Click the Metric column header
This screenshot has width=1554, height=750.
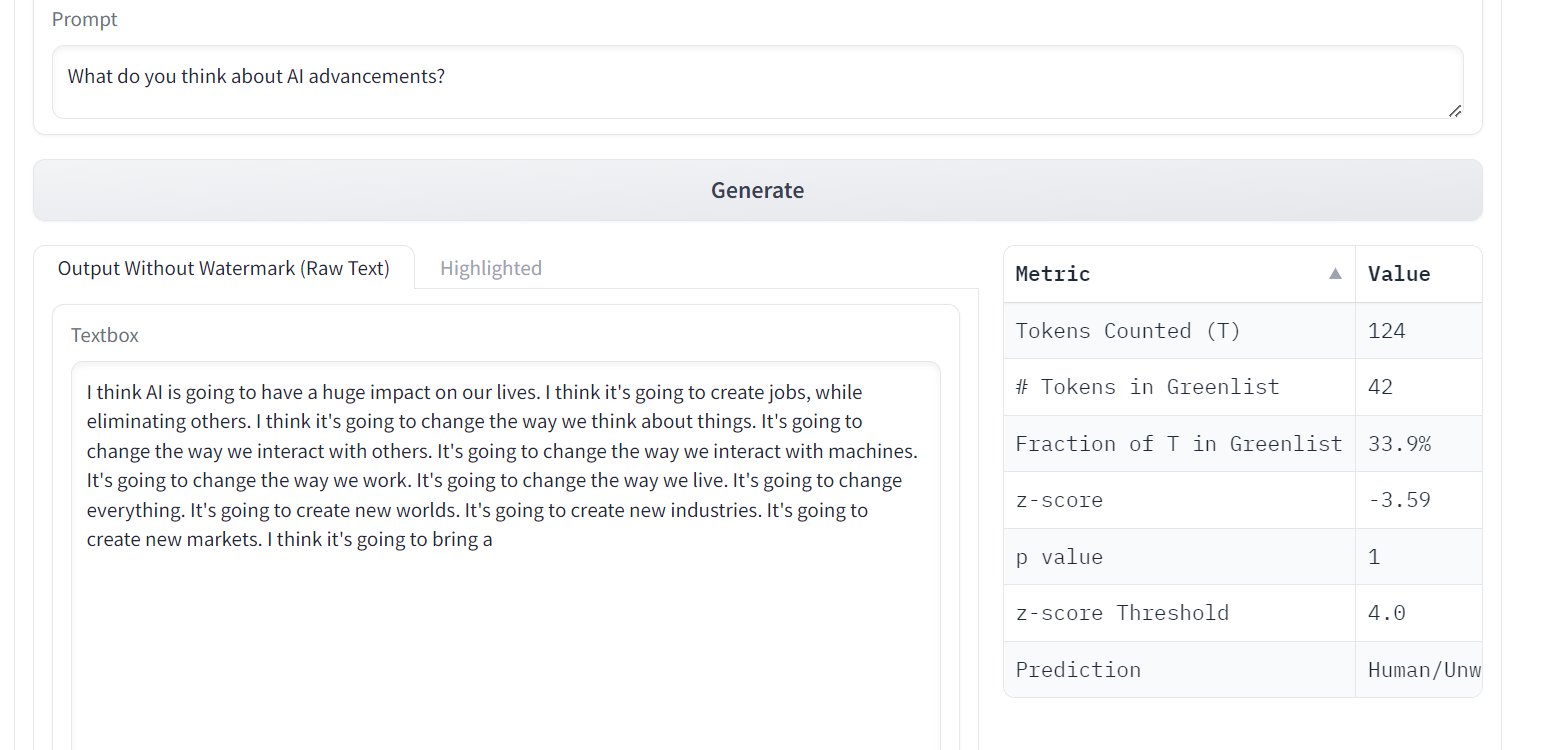pyautogui.click(x=1179, y=274)
